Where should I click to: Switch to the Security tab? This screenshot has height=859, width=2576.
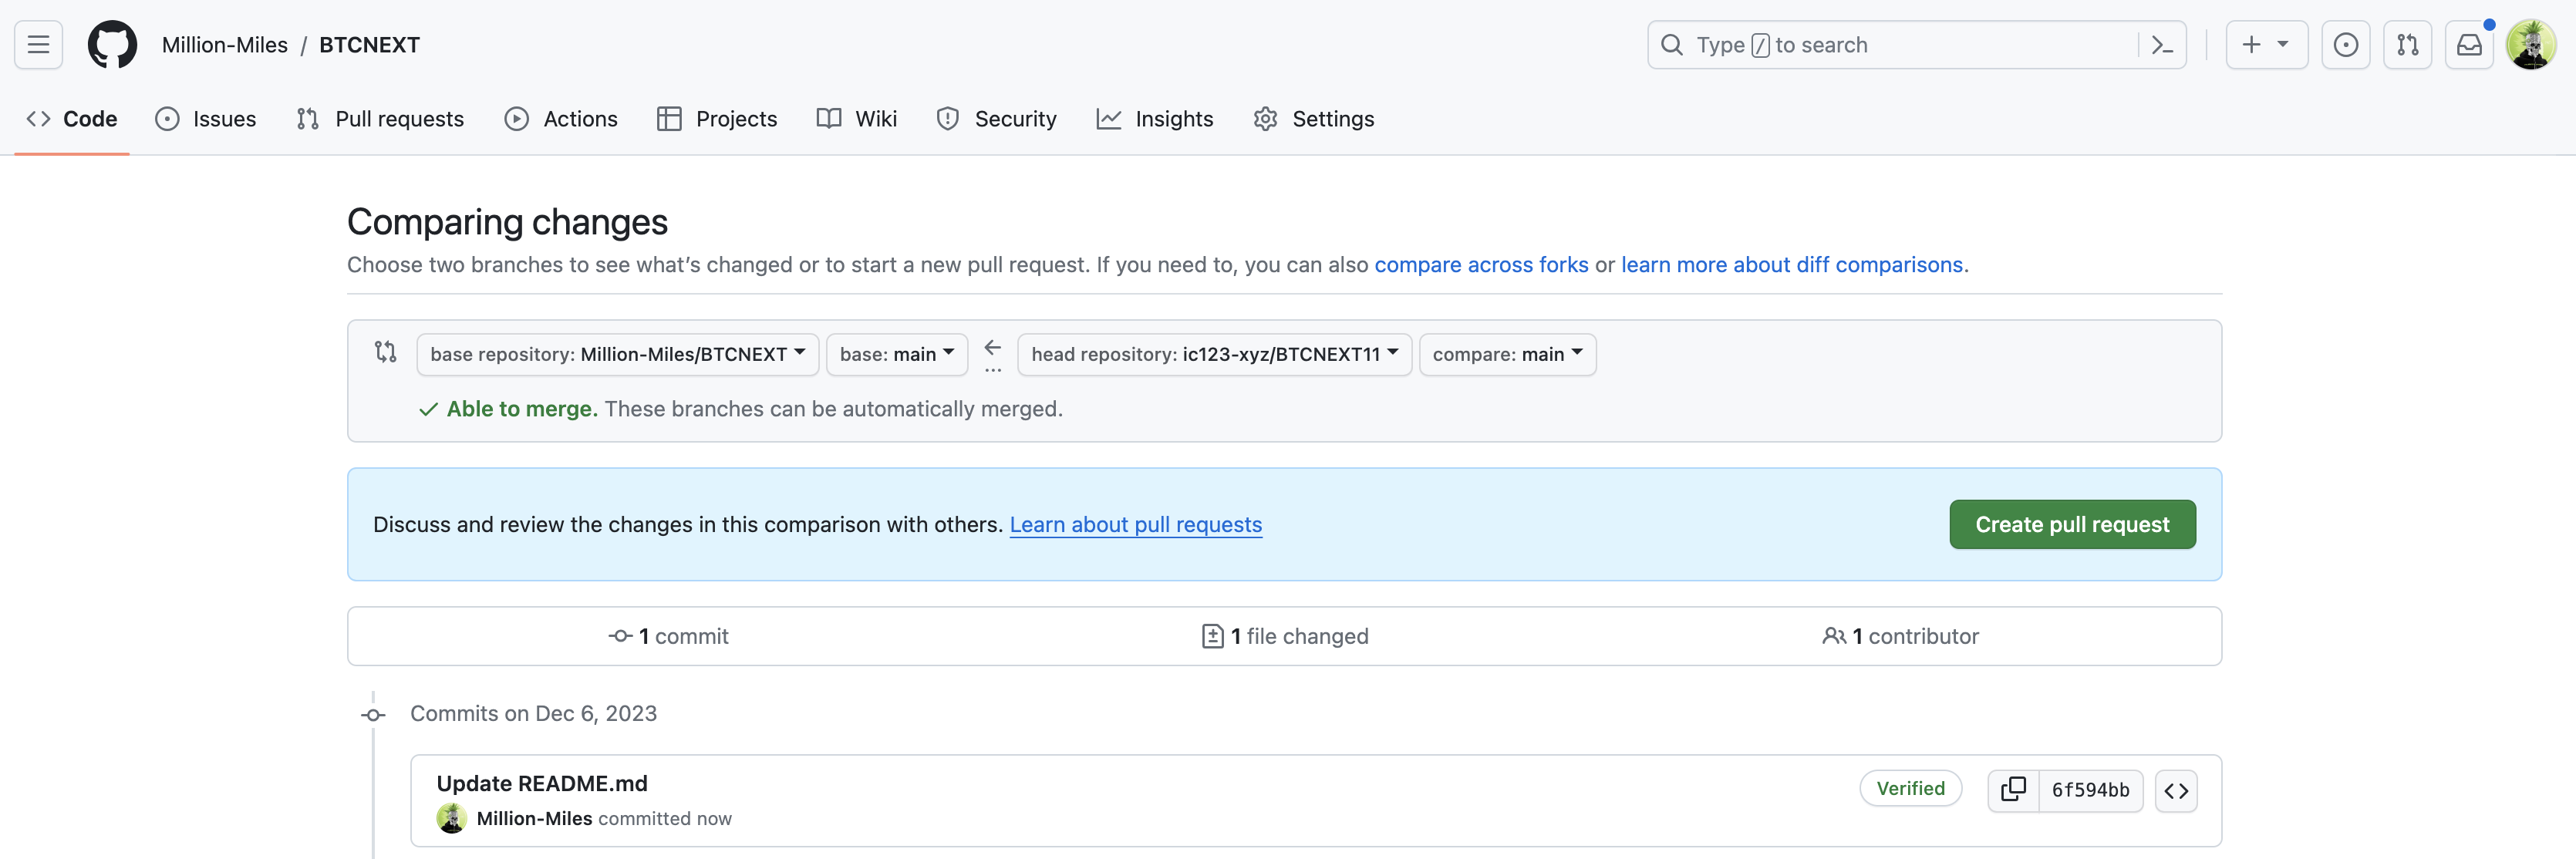click(x=997, y=119)
